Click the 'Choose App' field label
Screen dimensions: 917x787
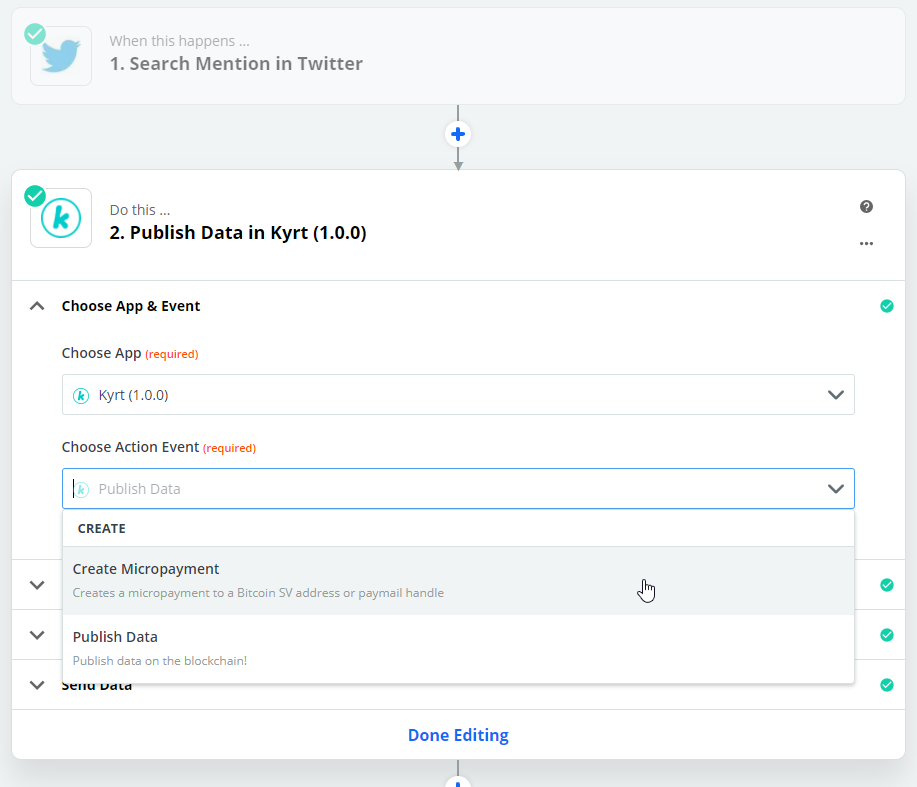click(102, 353)
